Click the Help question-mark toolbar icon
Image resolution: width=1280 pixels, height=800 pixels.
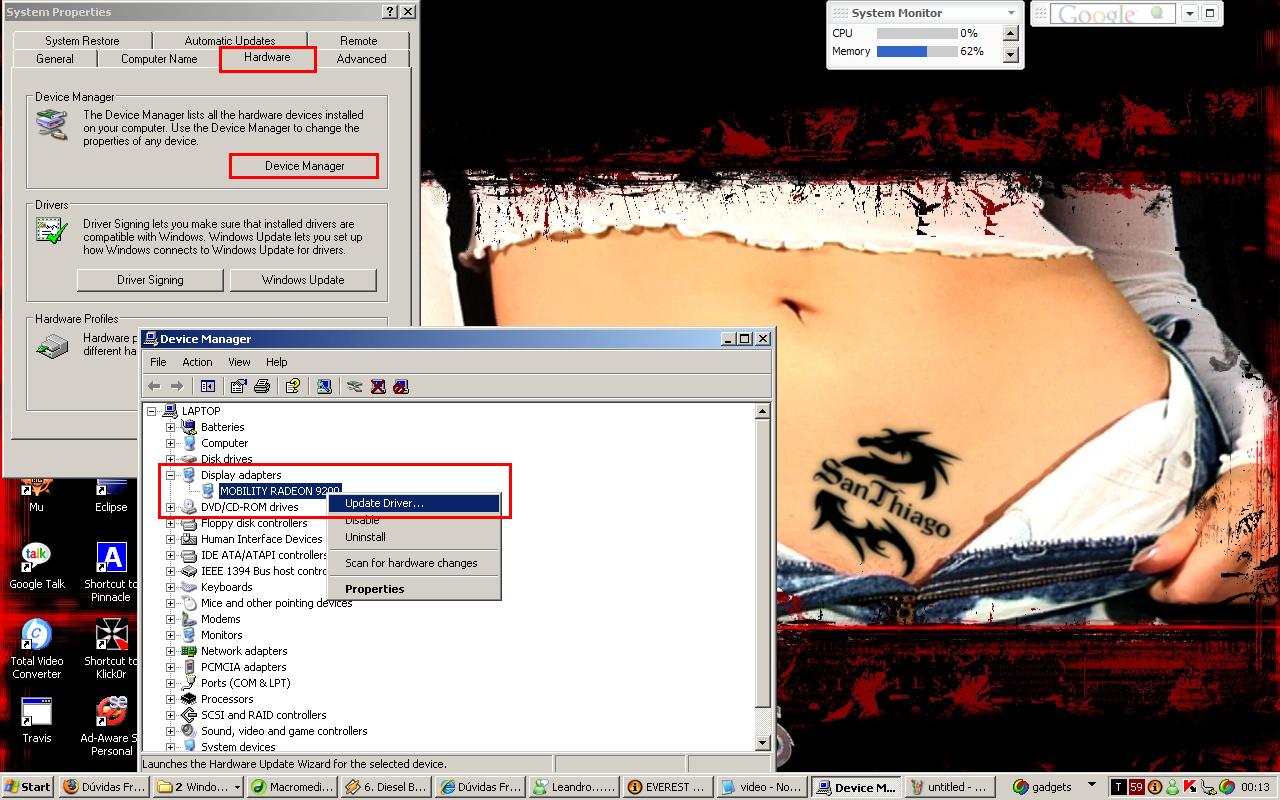coord(293,386)
